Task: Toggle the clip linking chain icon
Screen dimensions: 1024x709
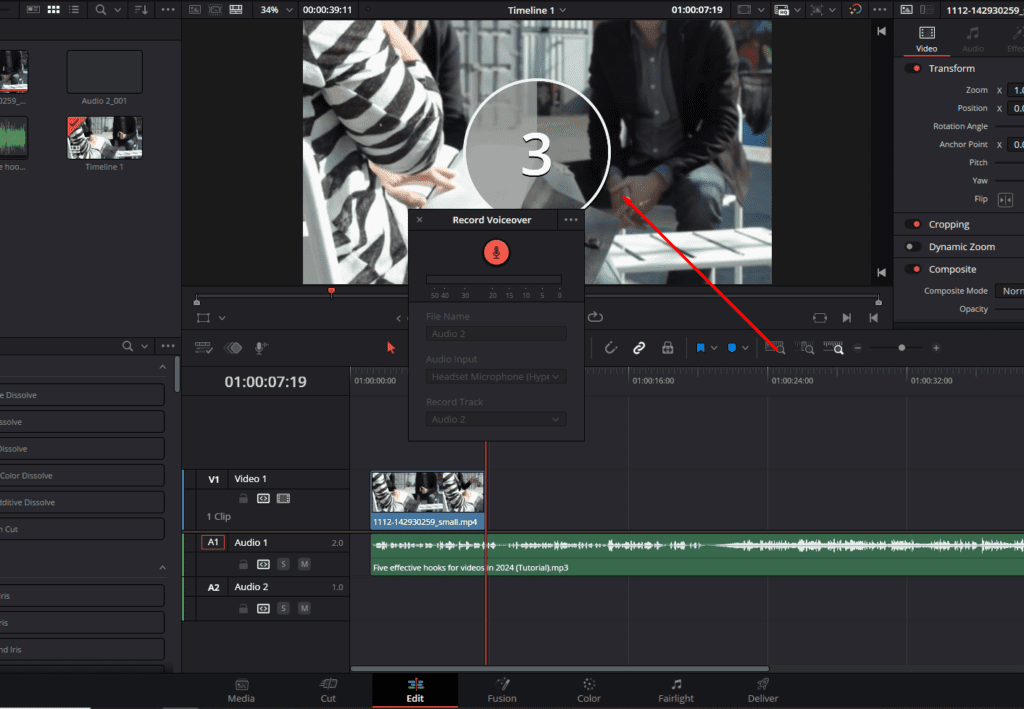Action: coord(639,348)
